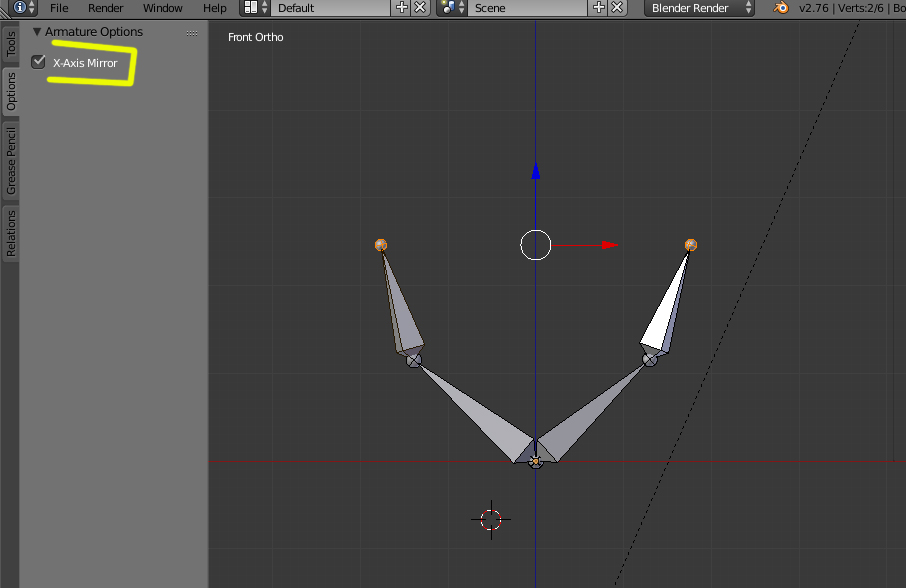Select the root bone joint at bottom

pyautogui.click(x=536, y=462)
